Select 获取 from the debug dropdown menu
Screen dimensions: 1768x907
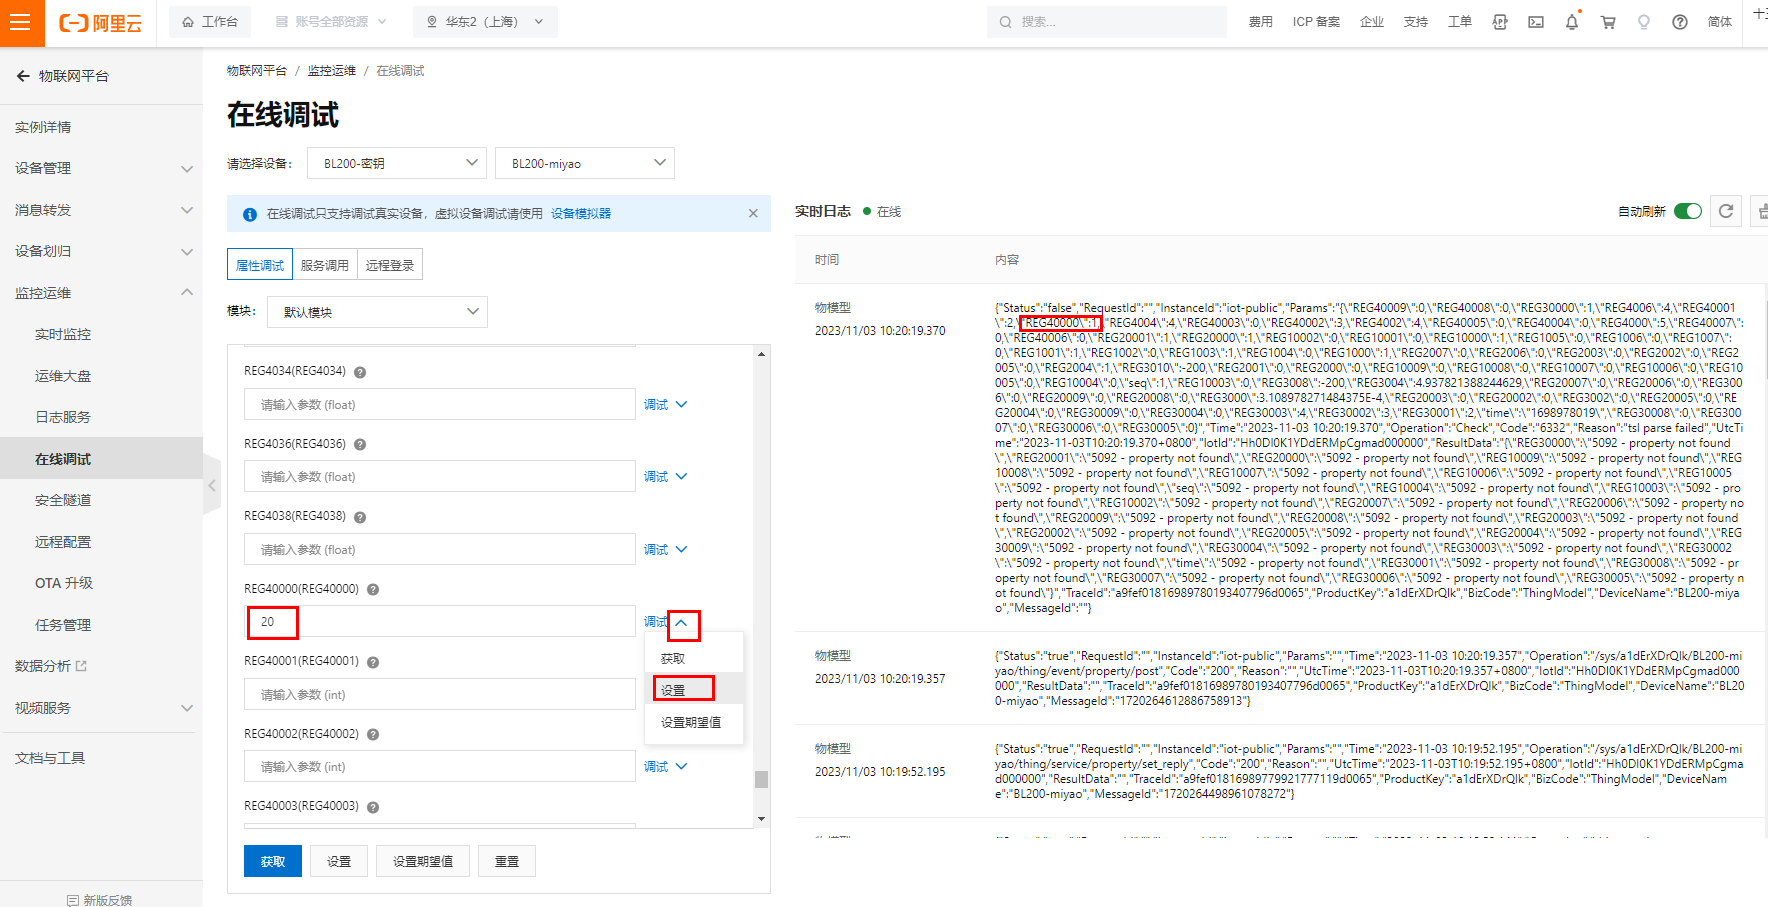tap(694, 658)
